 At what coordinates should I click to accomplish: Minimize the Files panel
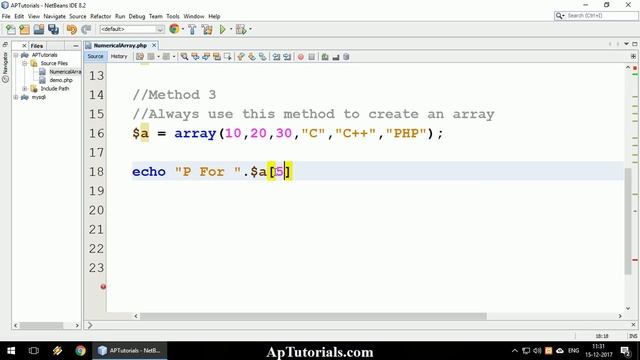(76, 46)
